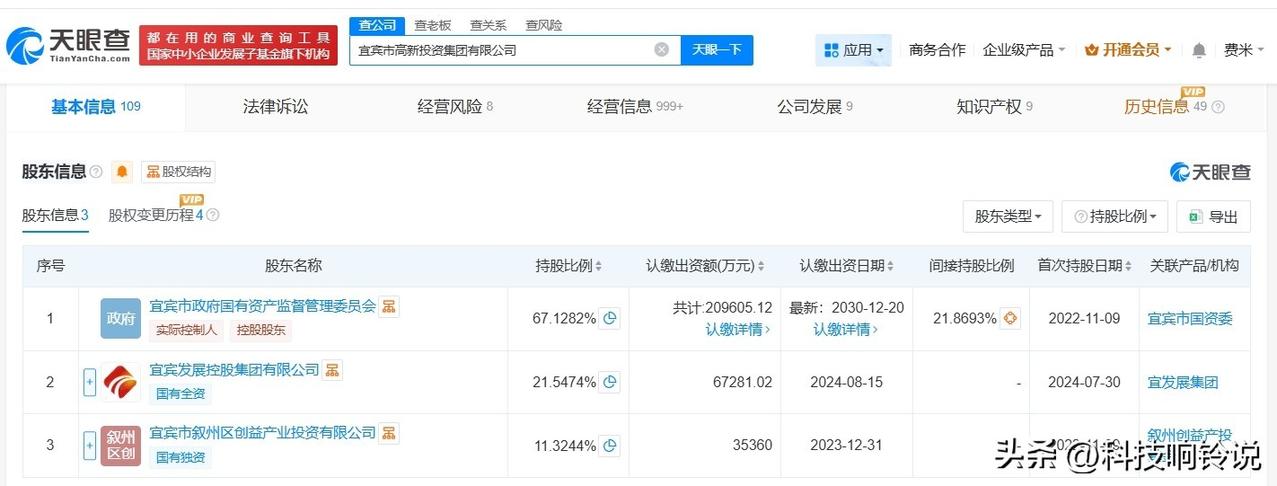Open the 宜发展集团 related organization link

coord(1183,382)
